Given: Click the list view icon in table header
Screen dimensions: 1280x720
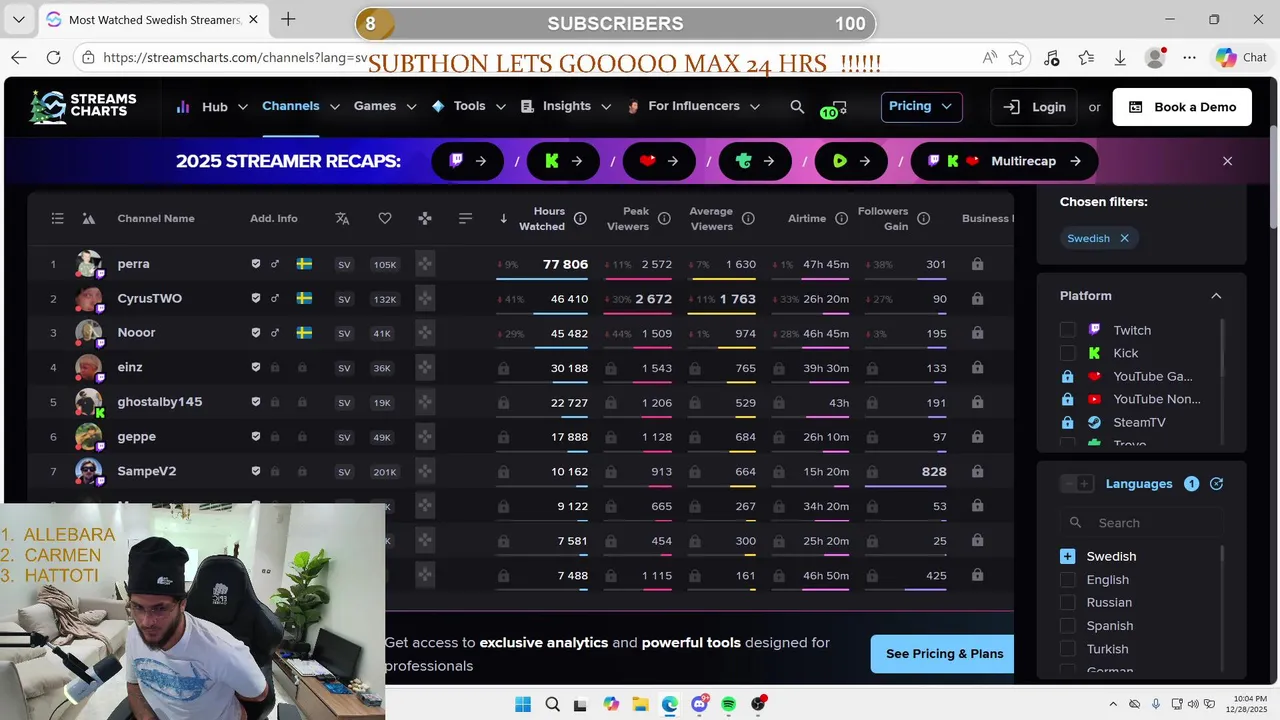Looking at the screenshot, I should 57,218.
